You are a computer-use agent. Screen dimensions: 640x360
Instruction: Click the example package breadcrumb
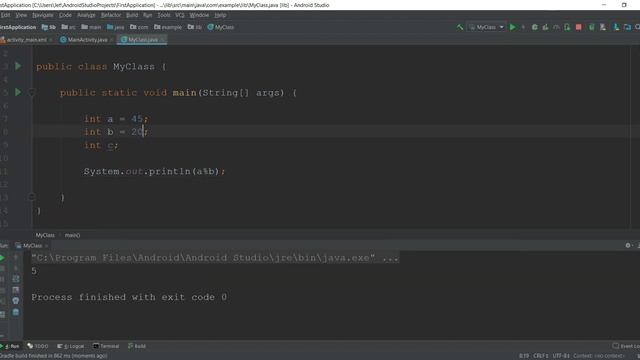coord(168,27)
